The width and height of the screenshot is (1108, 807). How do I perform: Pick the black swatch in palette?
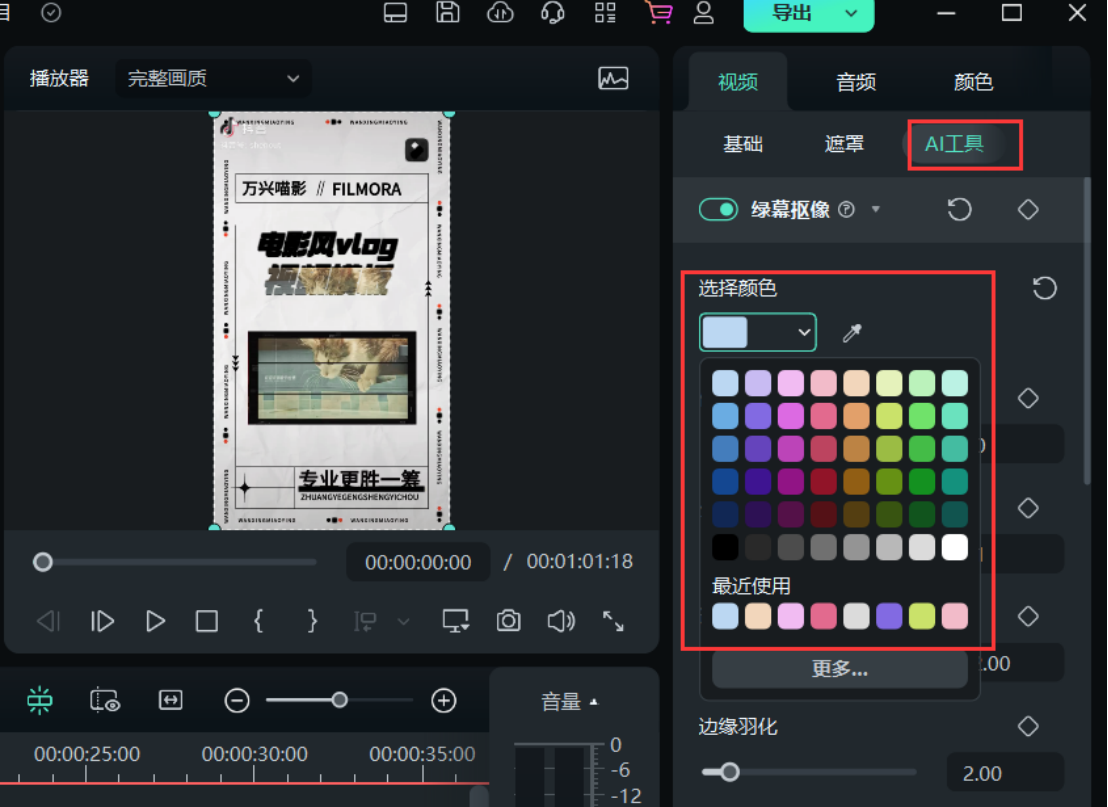click(x=725, y=547)
